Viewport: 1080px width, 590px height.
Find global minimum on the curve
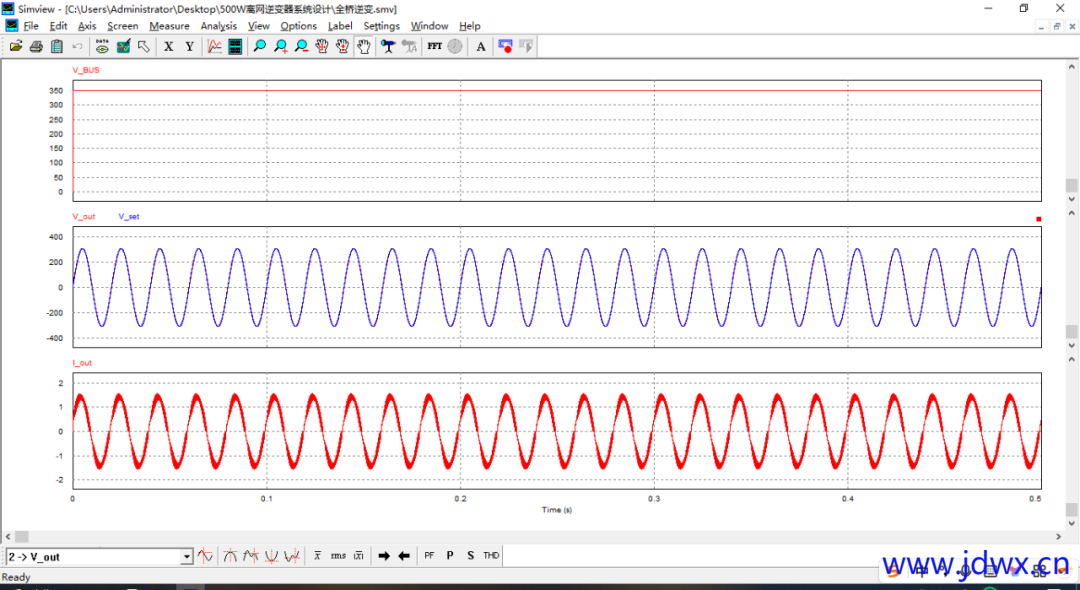tap(271, 556)
